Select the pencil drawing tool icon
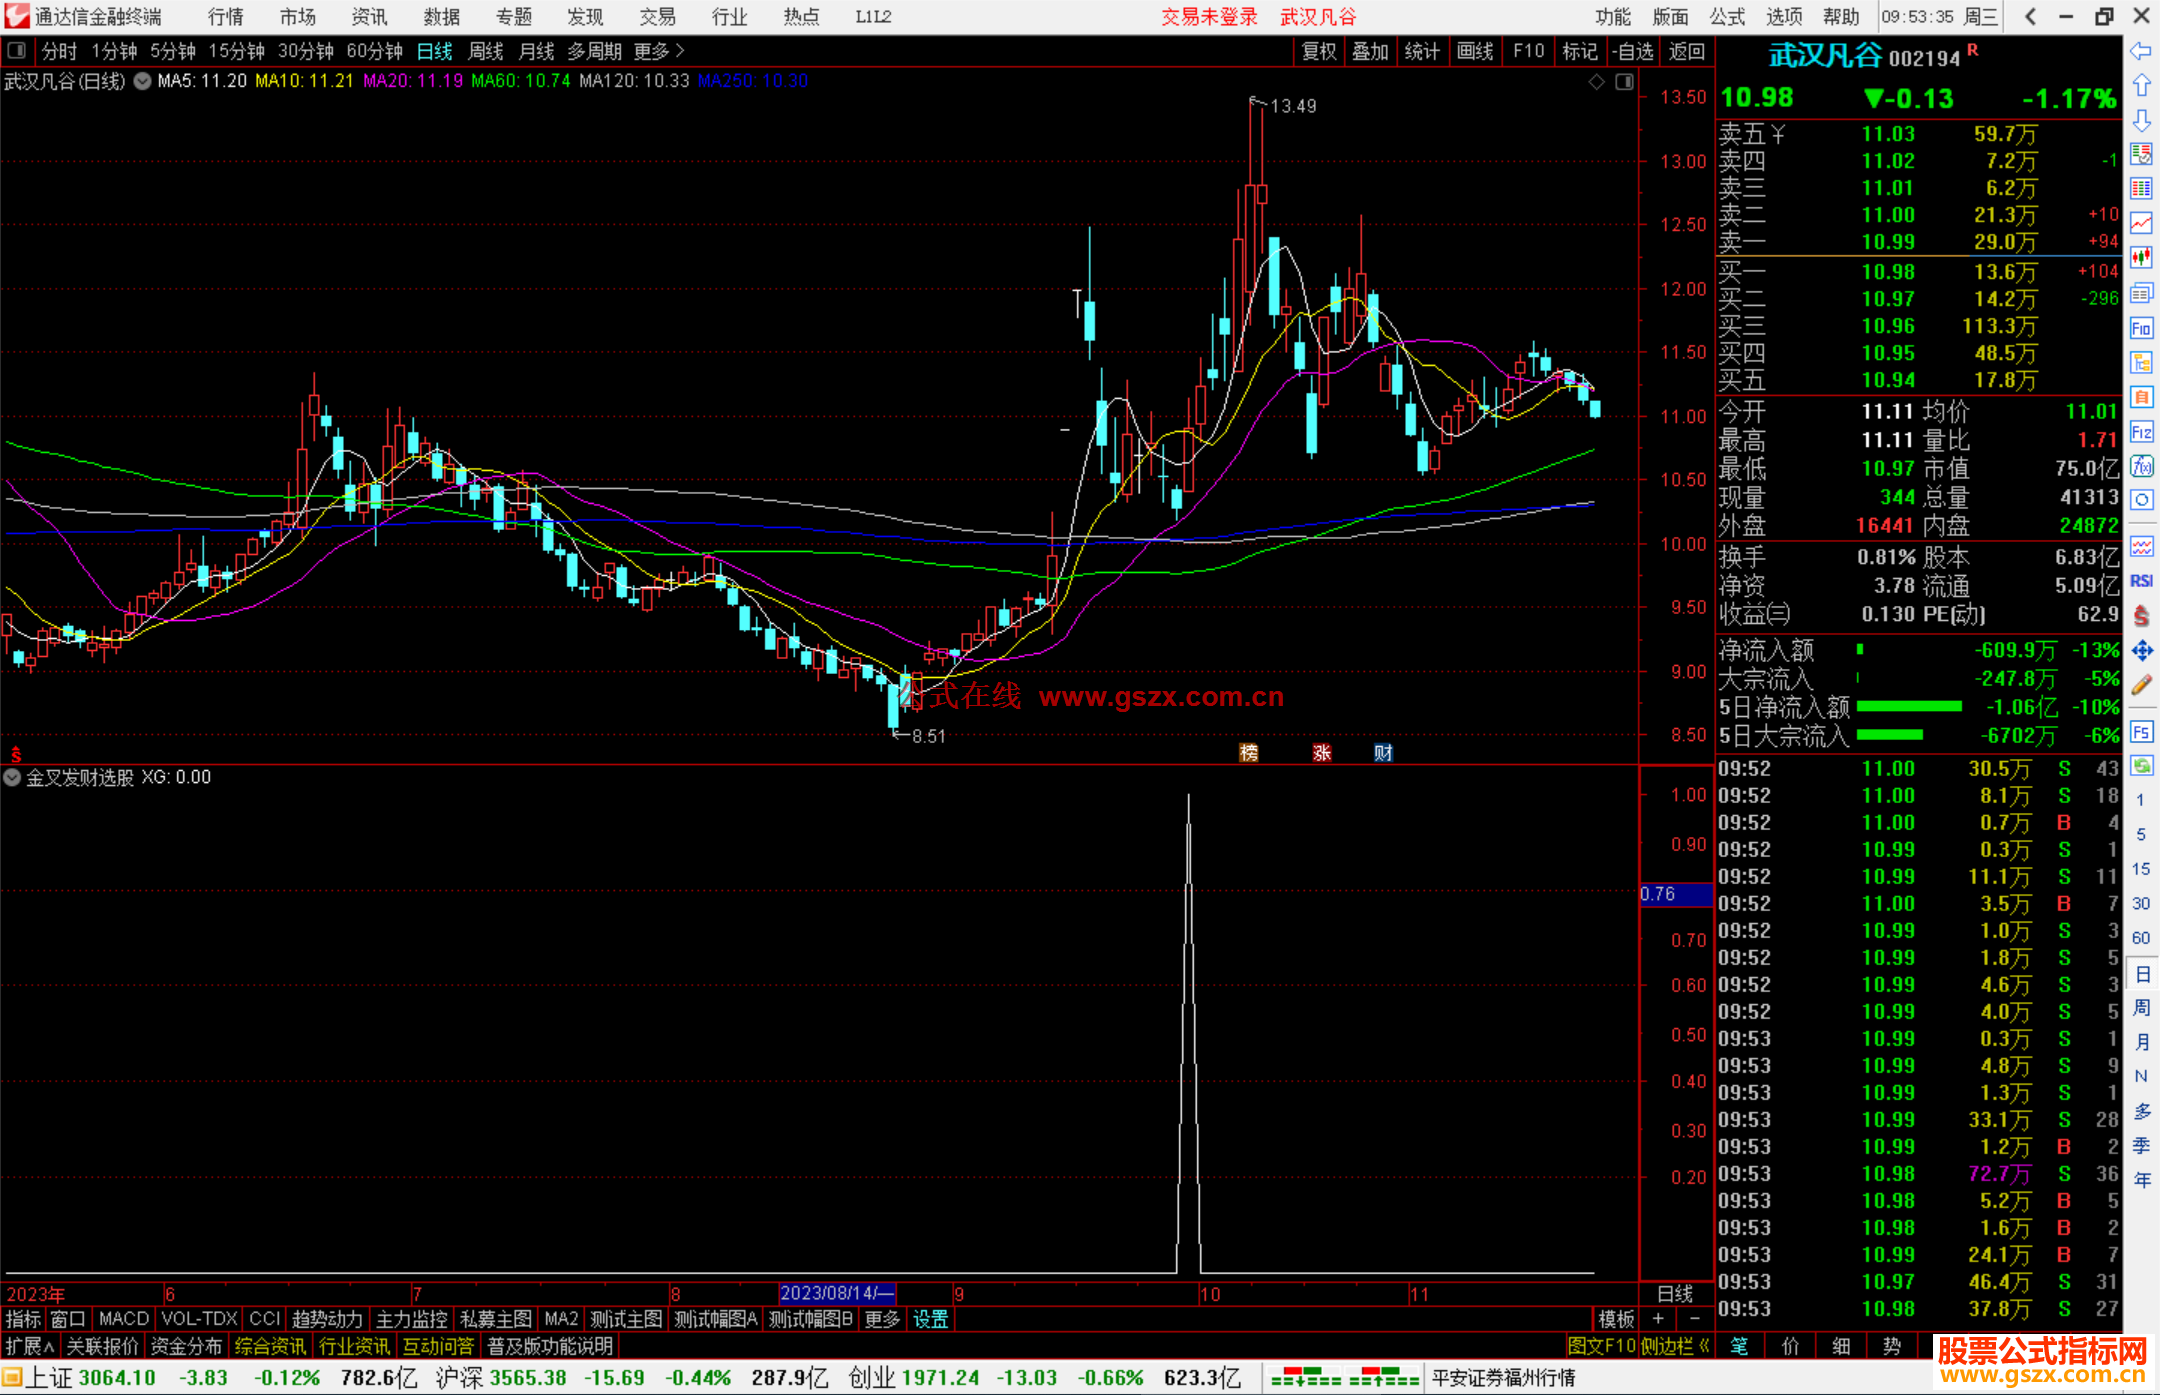The image size is (2160, 1395). coord(2141,685)
